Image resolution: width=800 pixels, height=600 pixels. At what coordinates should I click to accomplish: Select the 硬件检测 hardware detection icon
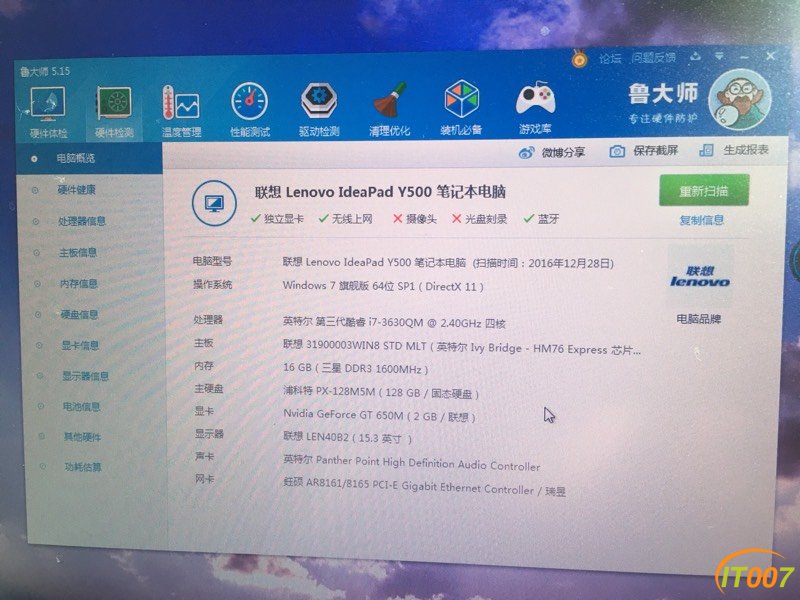[x=114, y=112]
